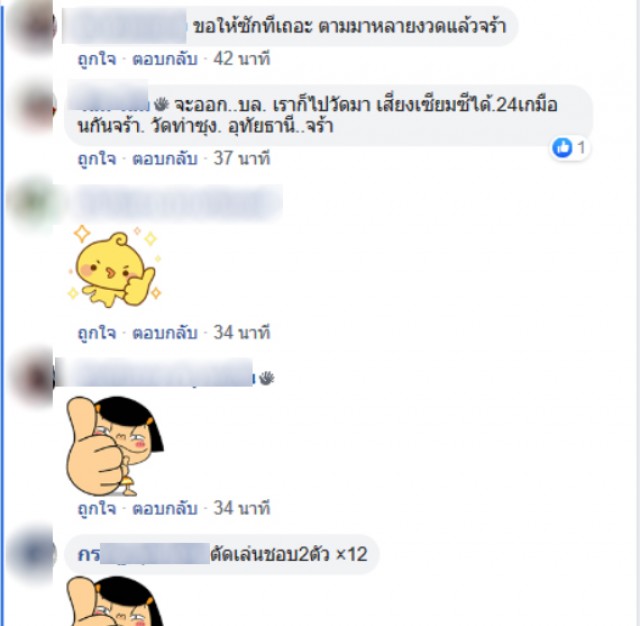
Task: Click ถูกใจ under the girl thumbs-up sticker
Action: 97,508
